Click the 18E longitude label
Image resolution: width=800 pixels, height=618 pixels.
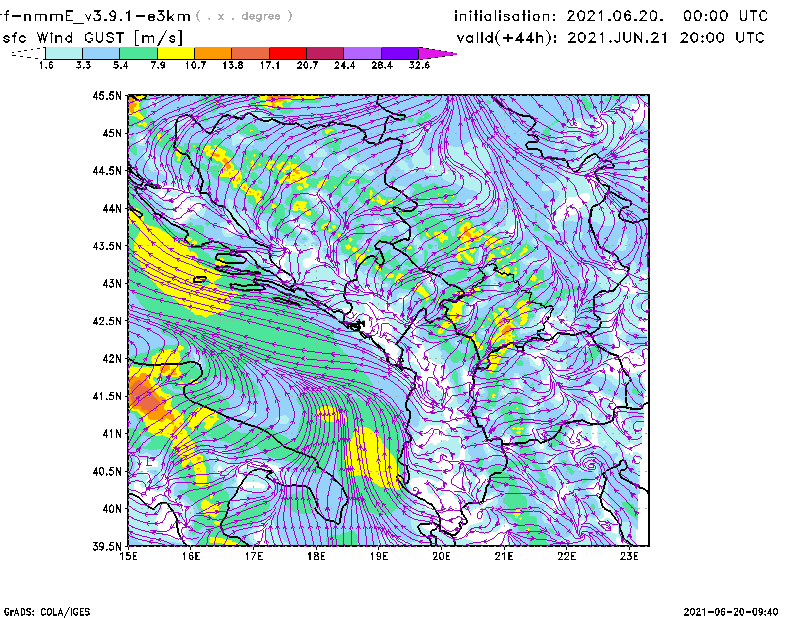pyautogui.click(x=316, y=556)
